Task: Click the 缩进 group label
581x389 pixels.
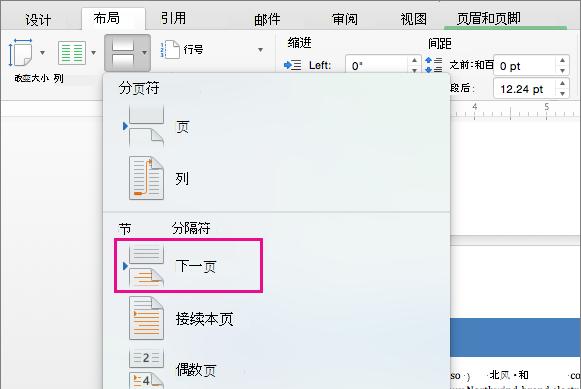Action: click(299, 43)
